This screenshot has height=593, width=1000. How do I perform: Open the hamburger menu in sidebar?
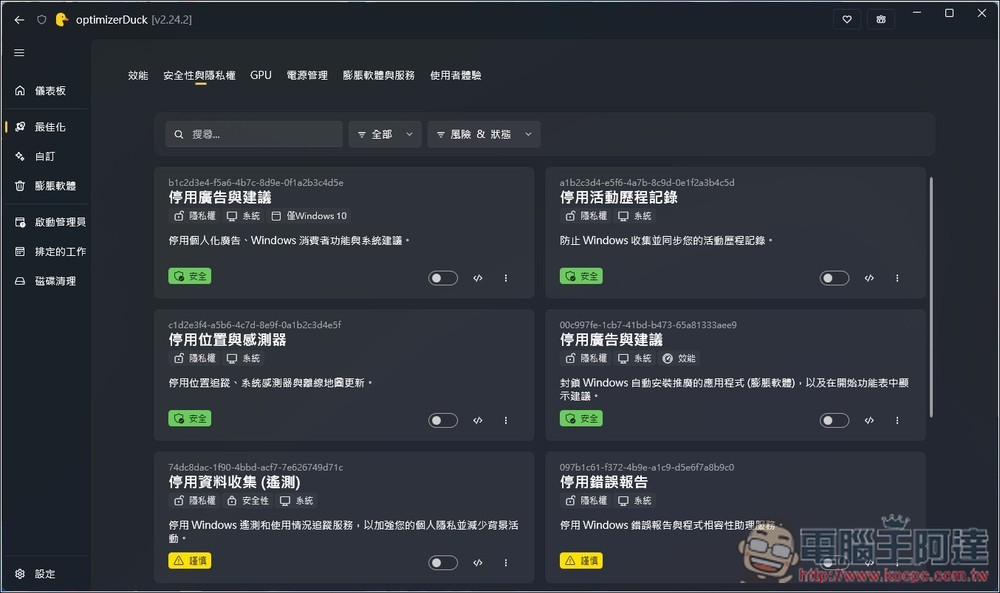pyautogui.click(x=19, y=52)
